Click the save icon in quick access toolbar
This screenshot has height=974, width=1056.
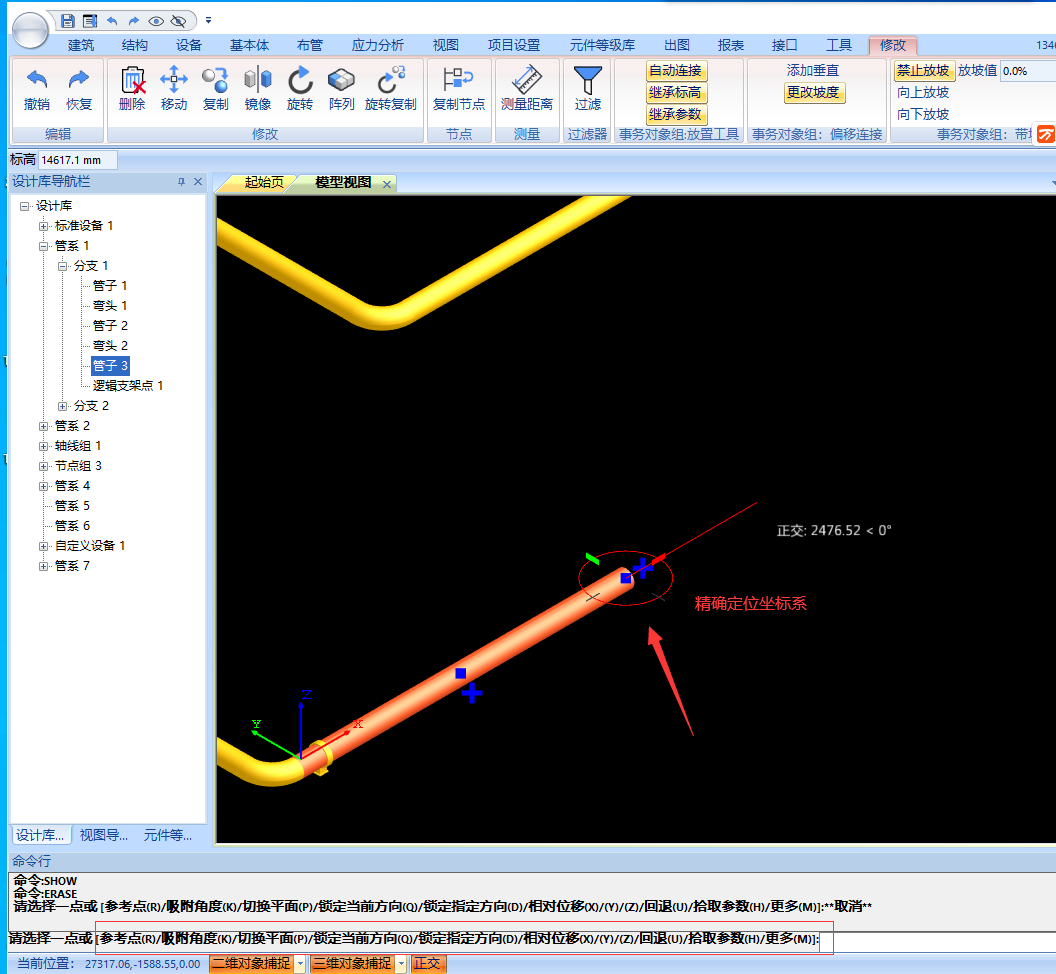[x=67, y=21]
